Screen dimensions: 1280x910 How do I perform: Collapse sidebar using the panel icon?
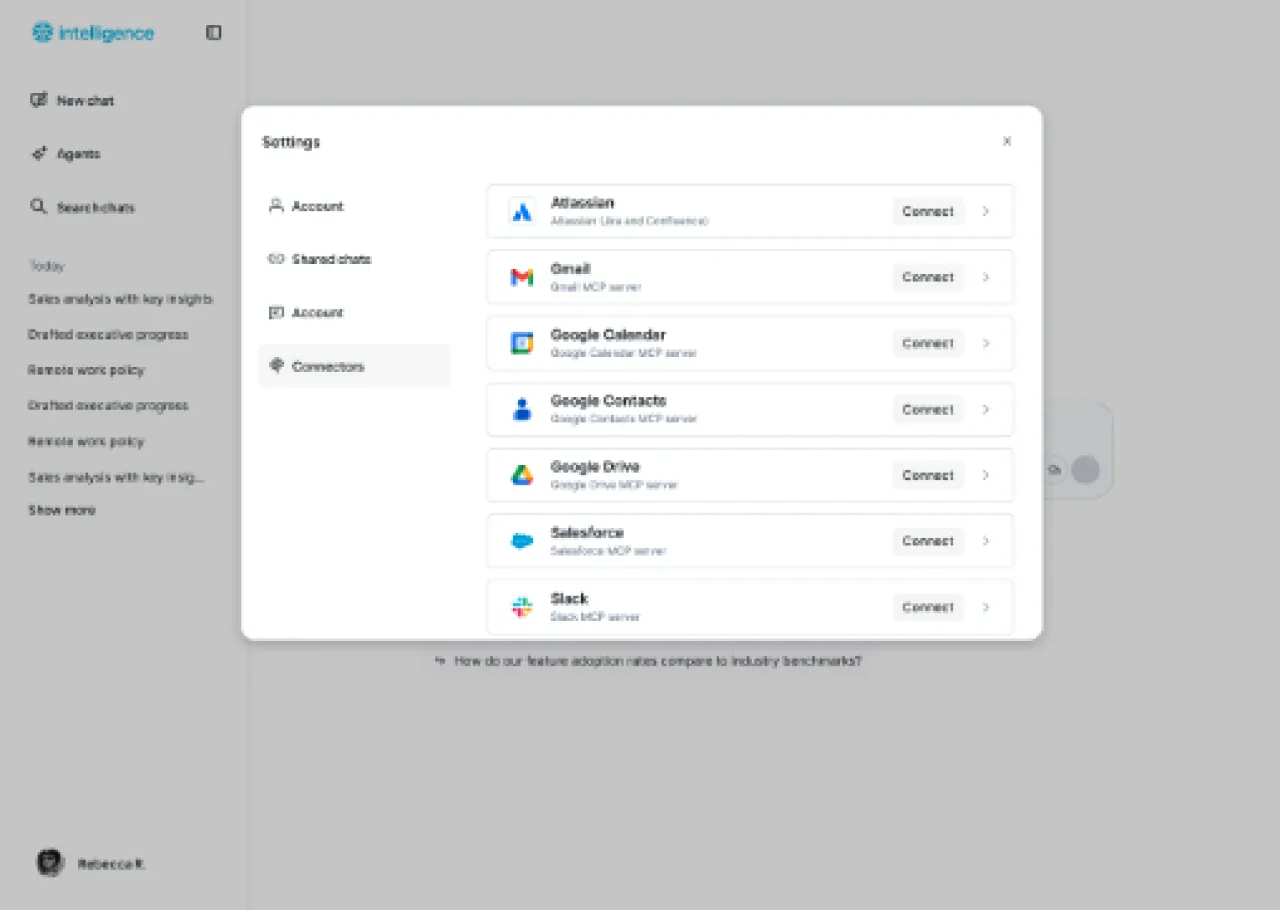(213, 33)
